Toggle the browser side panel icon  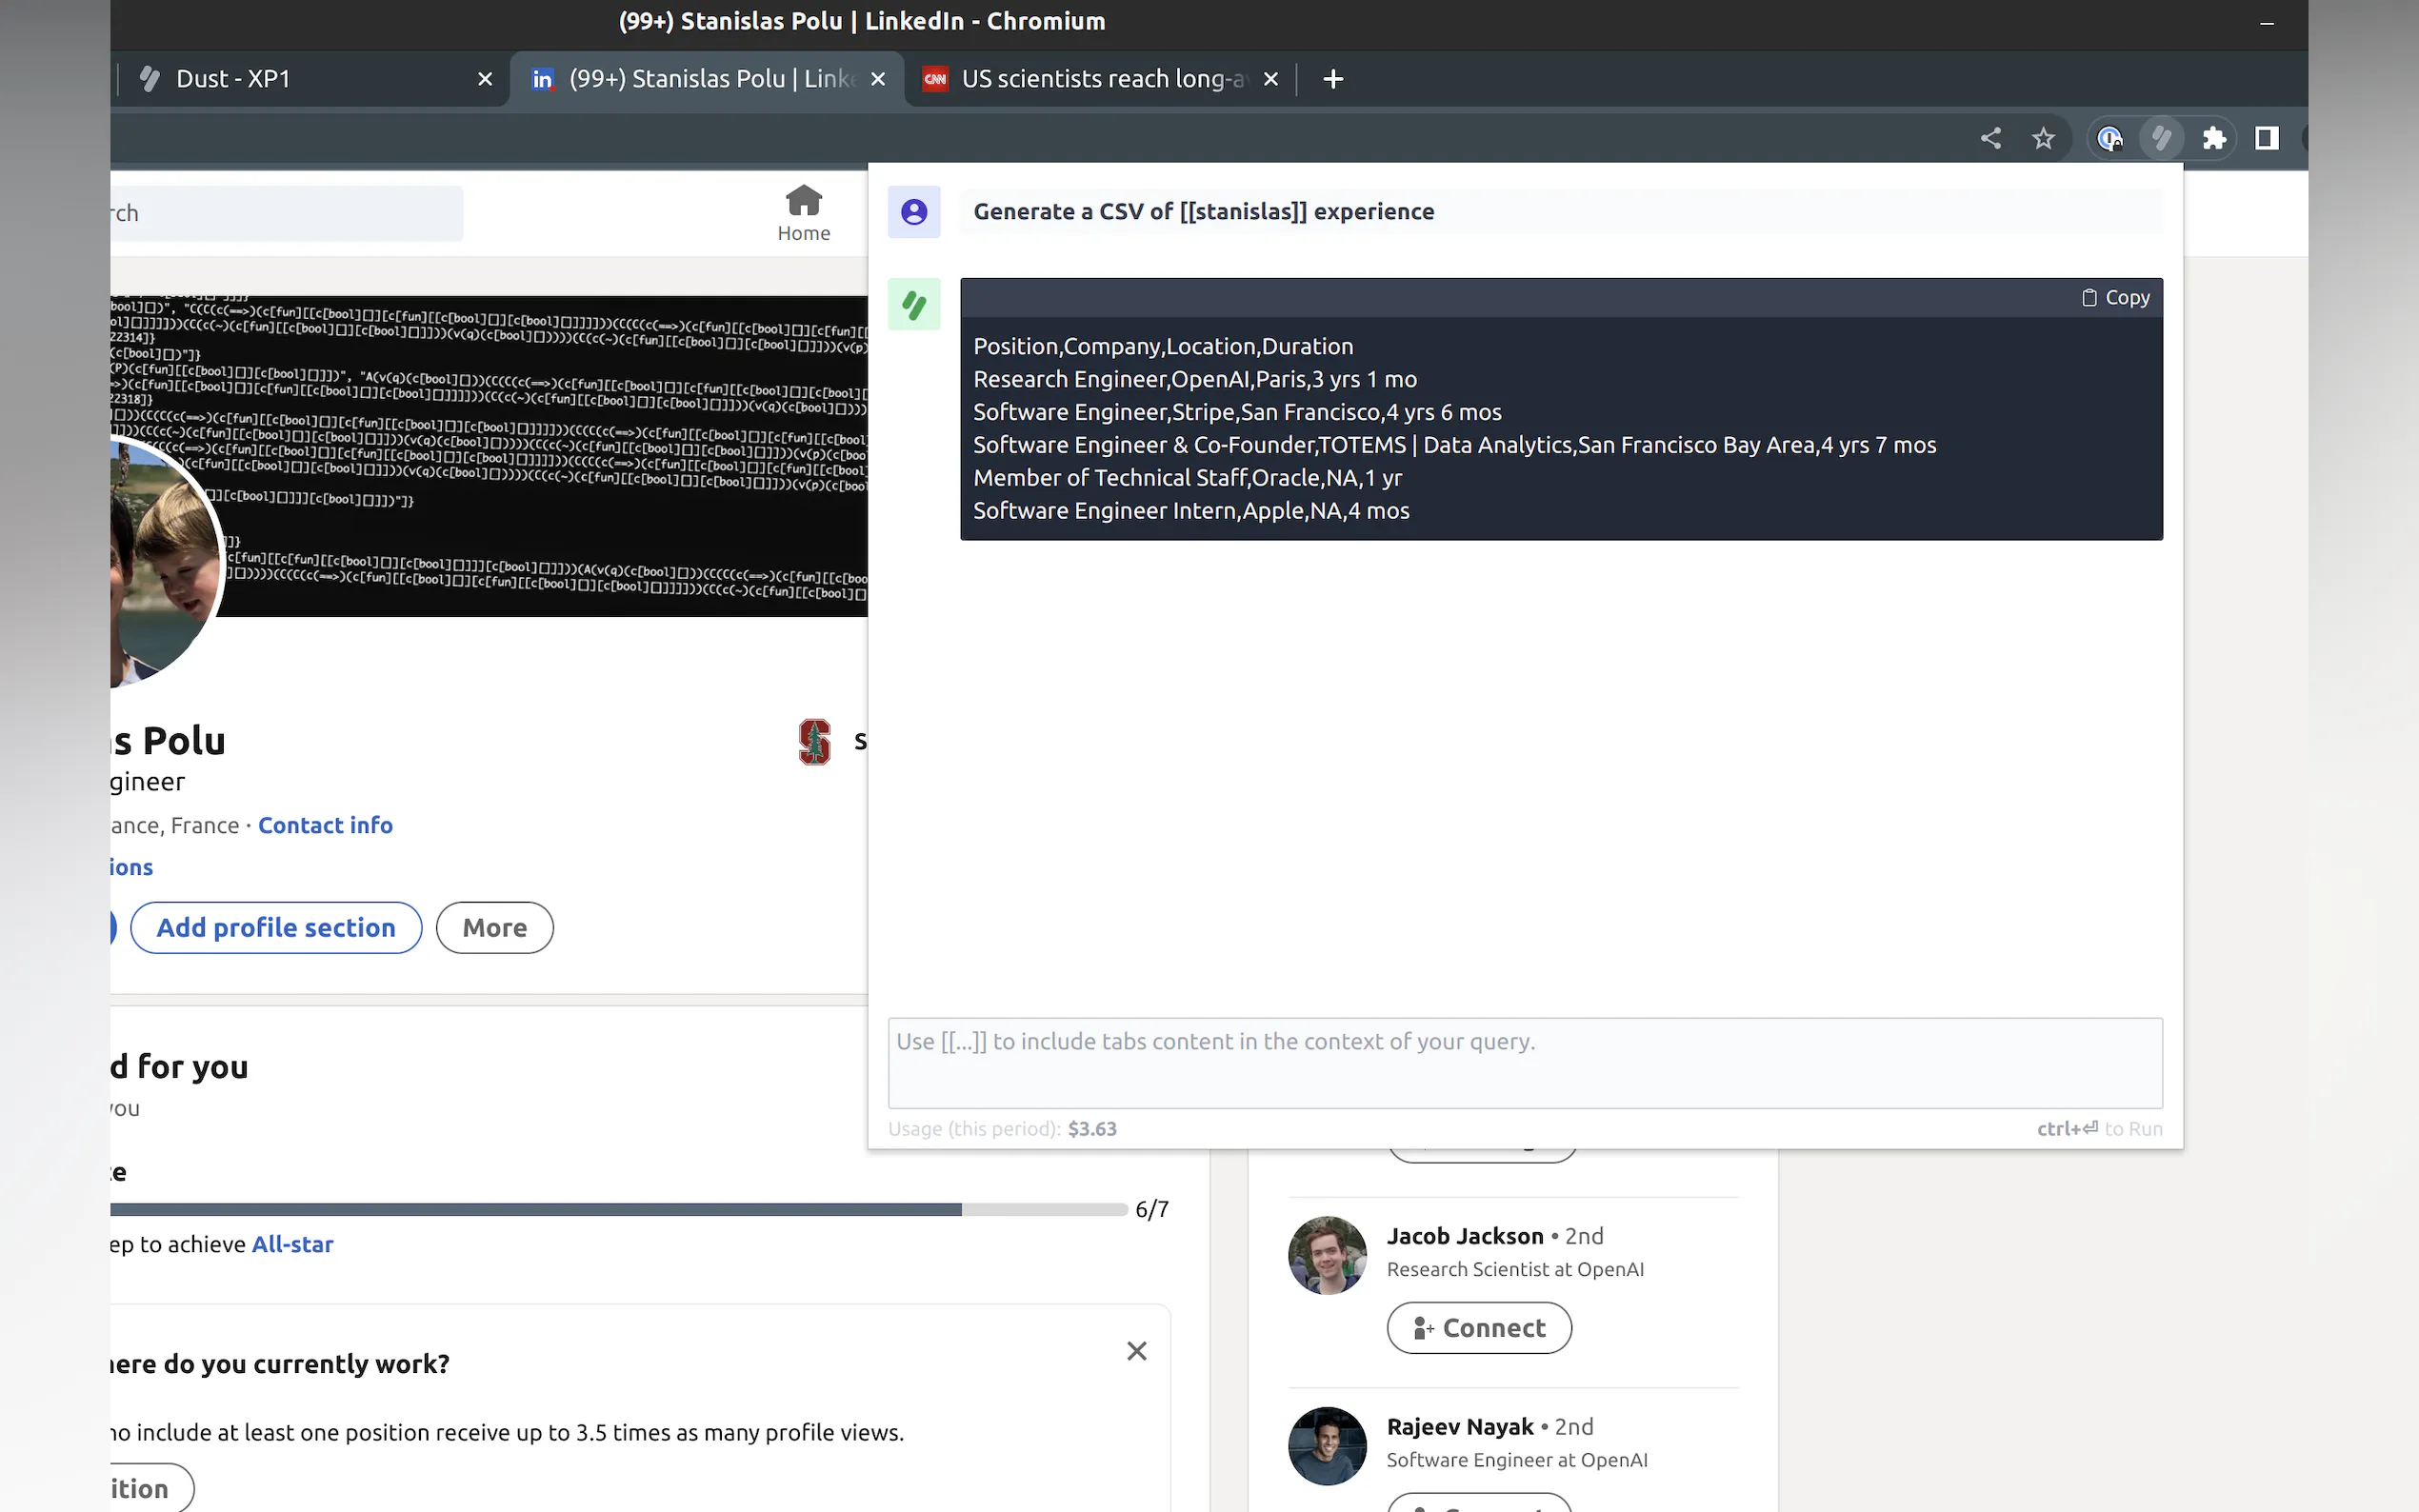point(2266,138)
